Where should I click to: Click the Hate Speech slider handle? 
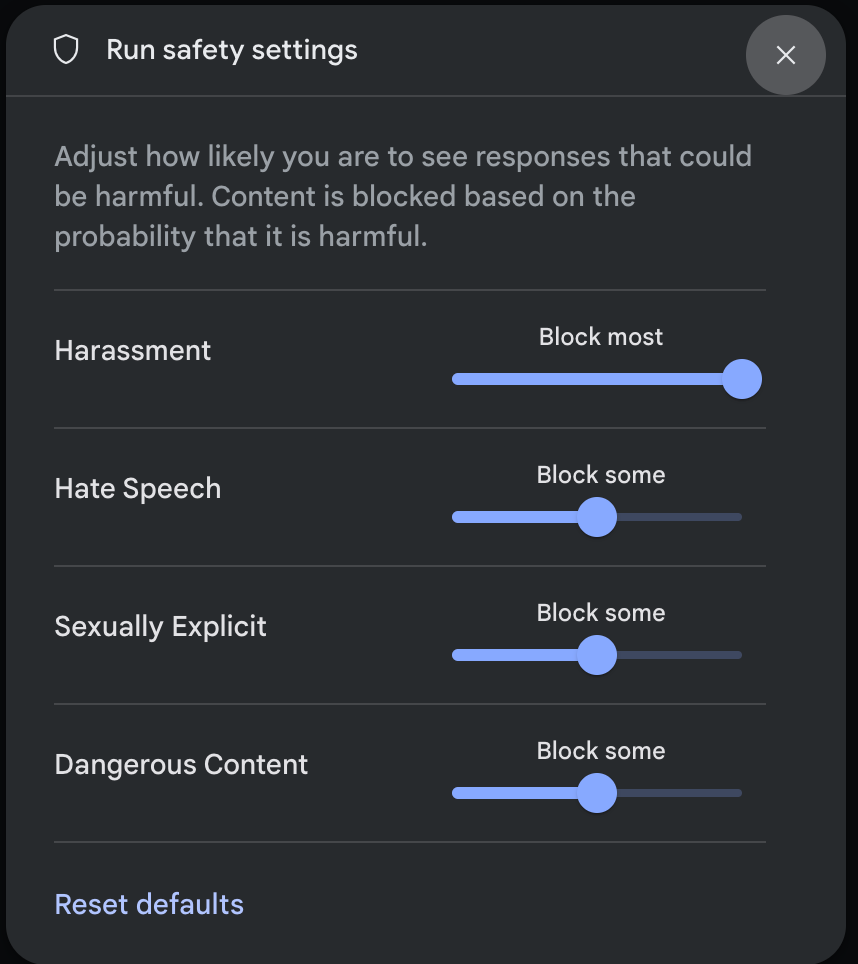598,517
